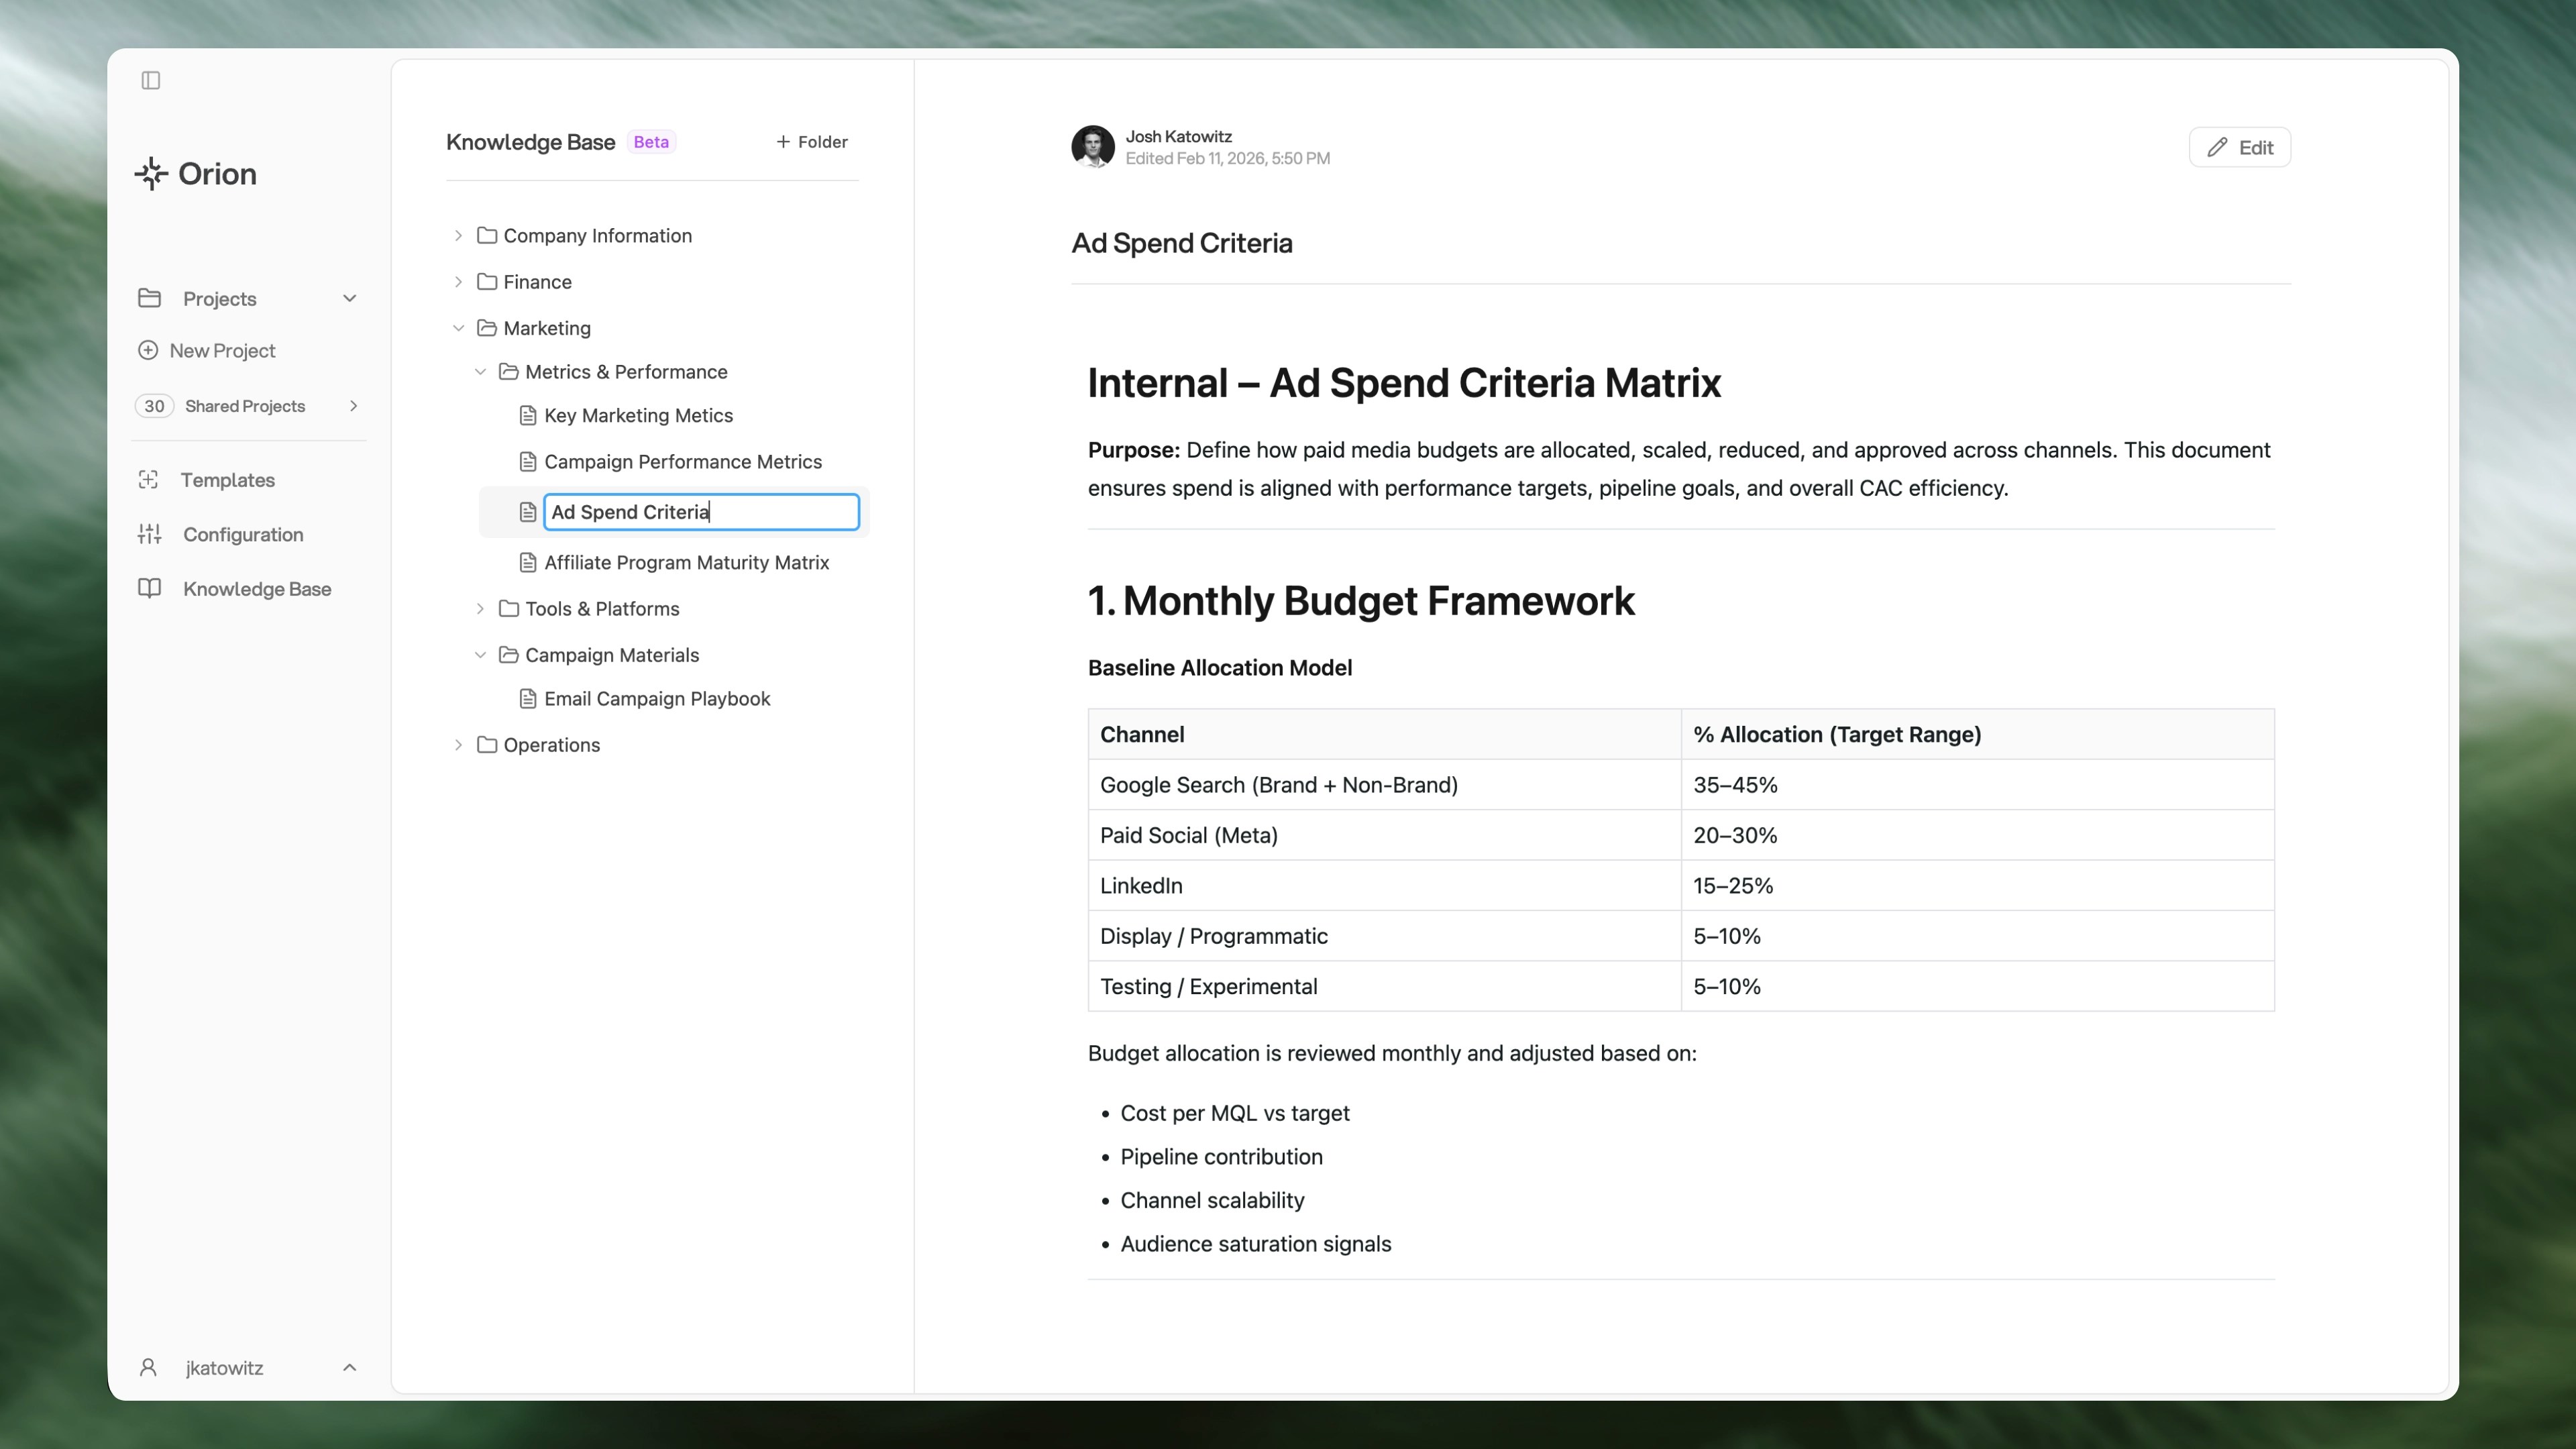Click the Ad Spend Criteria rename field
Image resolution: width=2576 pixels, height=1449 pixels.
pos(700,511)
